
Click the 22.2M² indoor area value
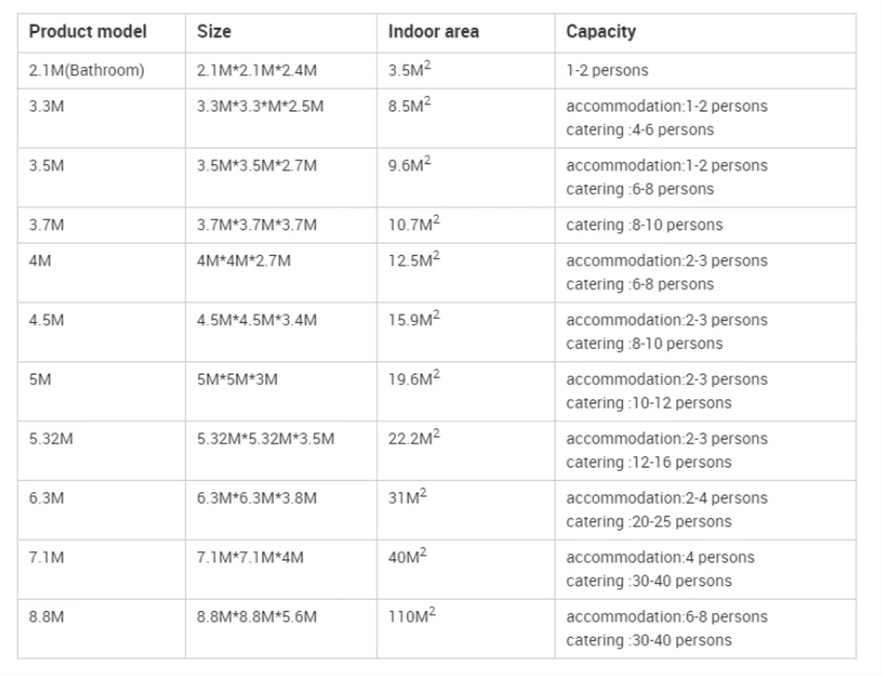coord(414,439)
